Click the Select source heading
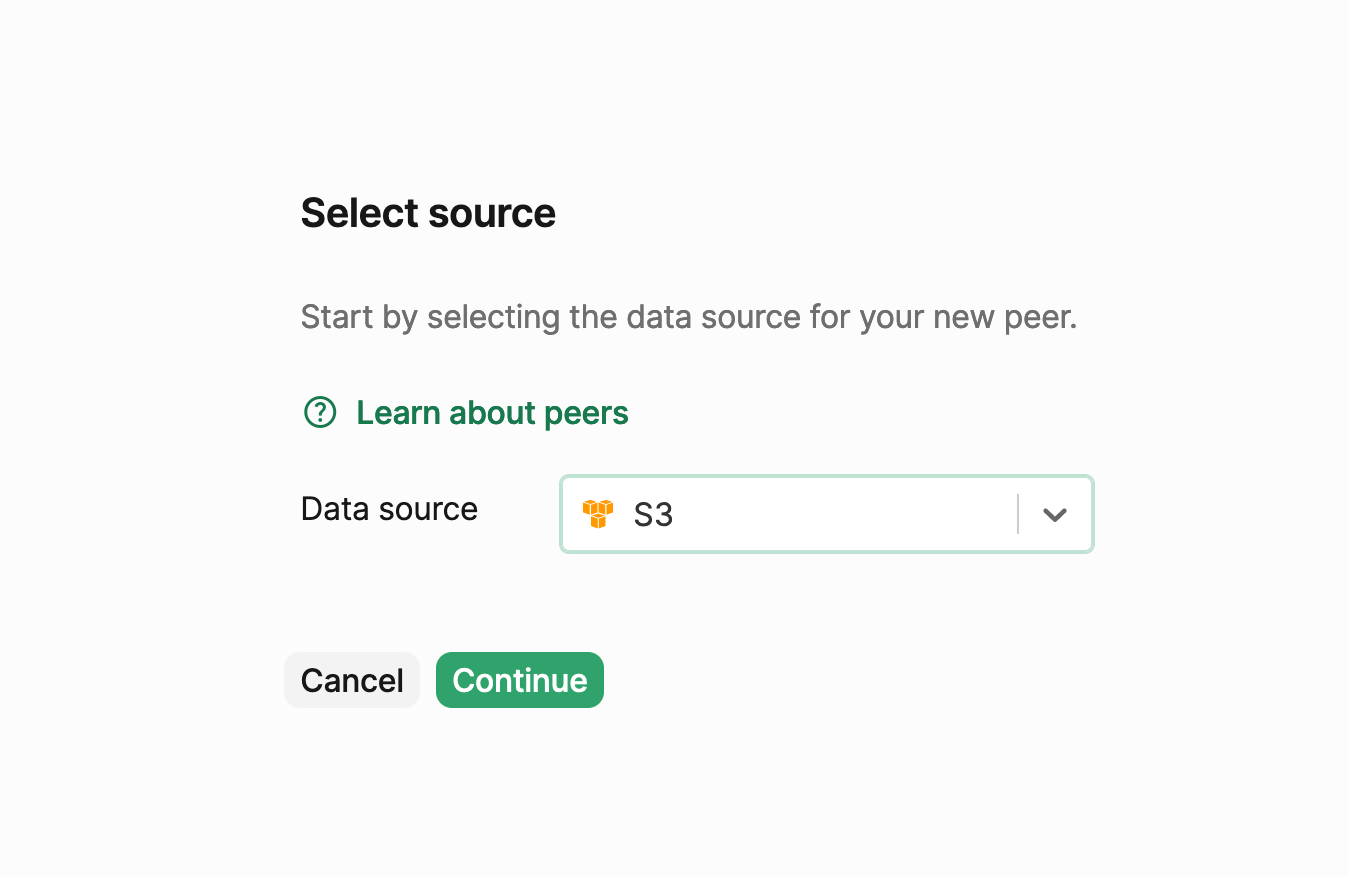The width and height of the screenshot is (1348, 876). click(x=428, y=213)
